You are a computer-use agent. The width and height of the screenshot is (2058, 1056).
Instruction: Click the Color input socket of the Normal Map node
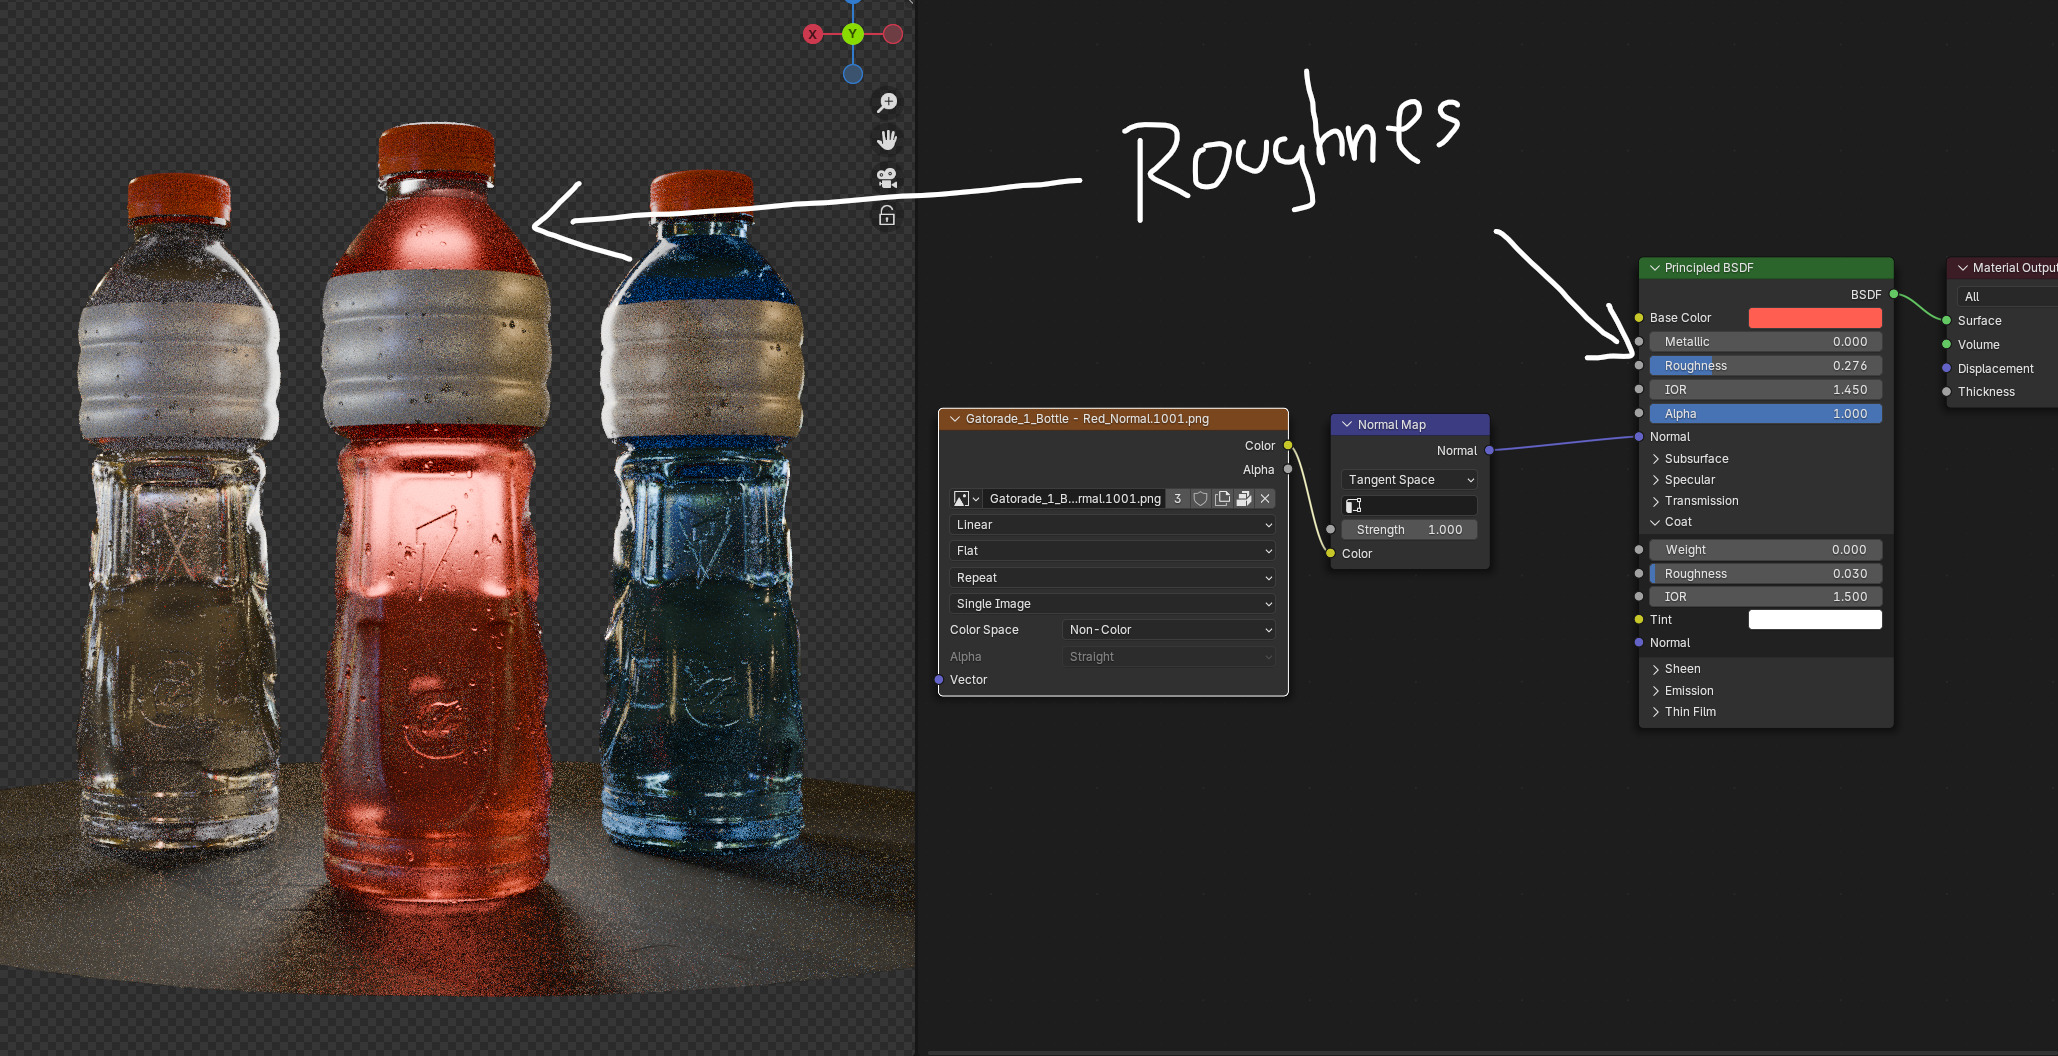(x=1330, y=554)
